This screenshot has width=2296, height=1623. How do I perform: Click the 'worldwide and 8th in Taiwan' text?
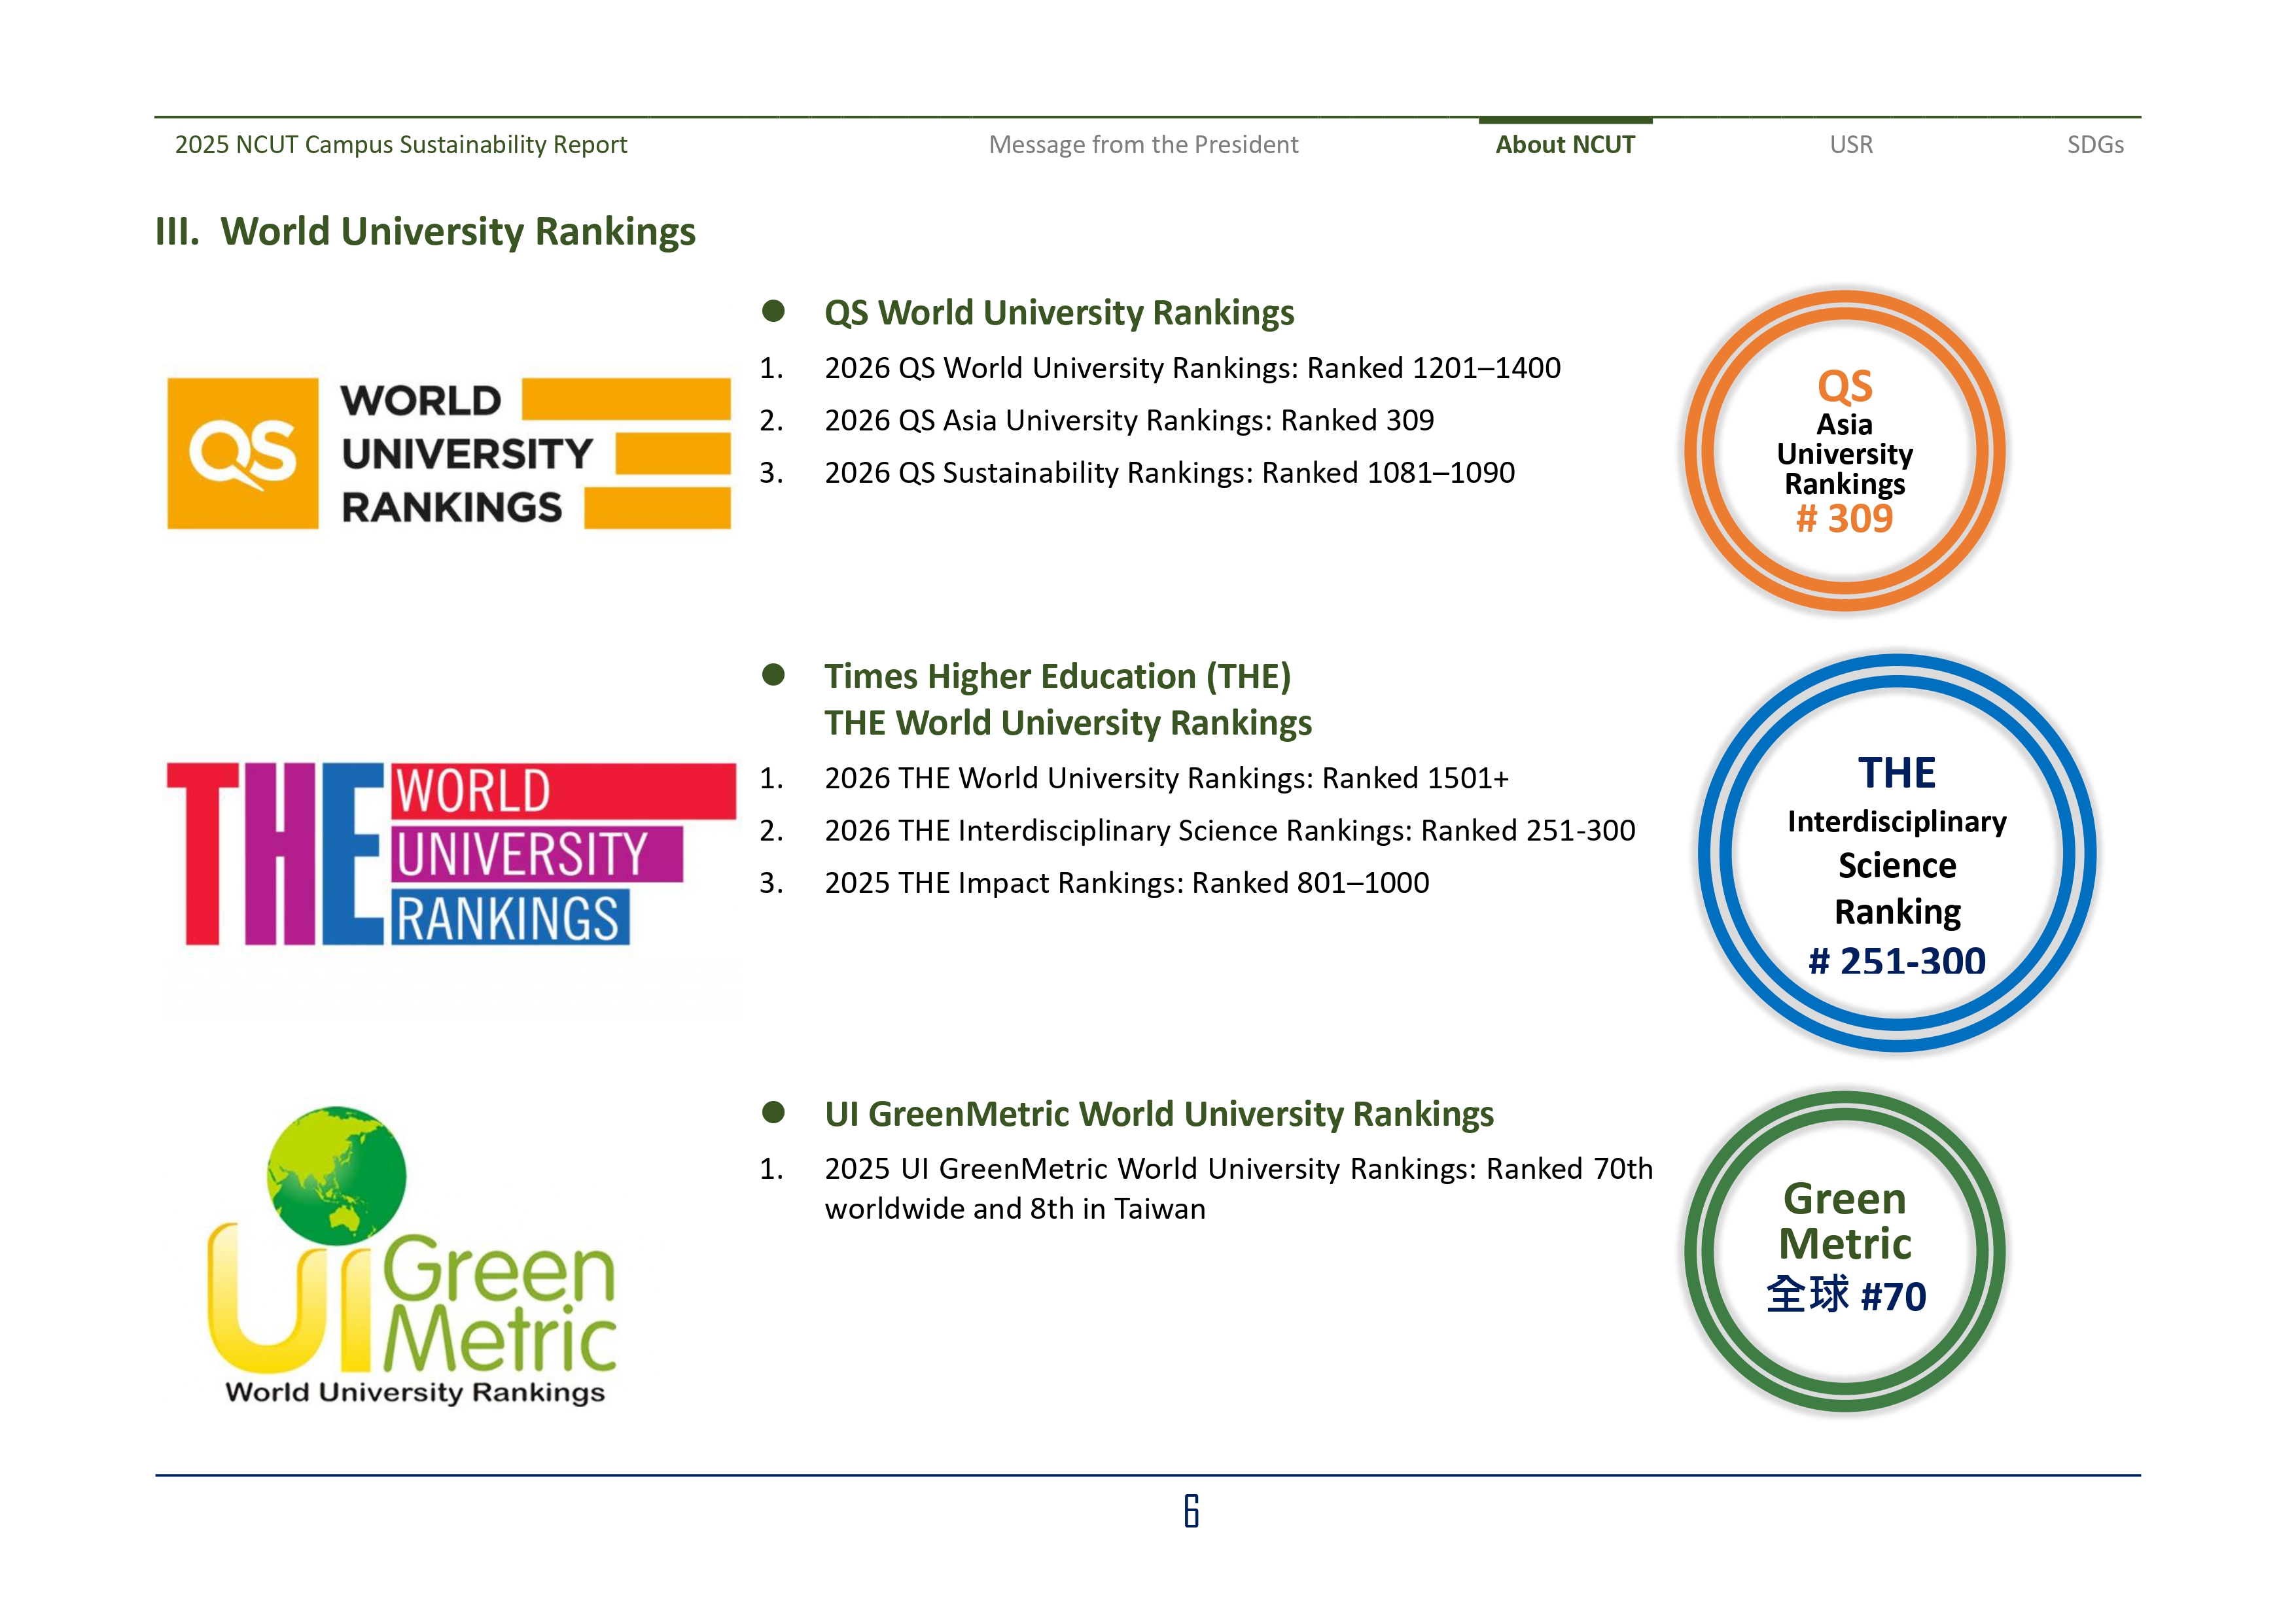point(1015,1209)
